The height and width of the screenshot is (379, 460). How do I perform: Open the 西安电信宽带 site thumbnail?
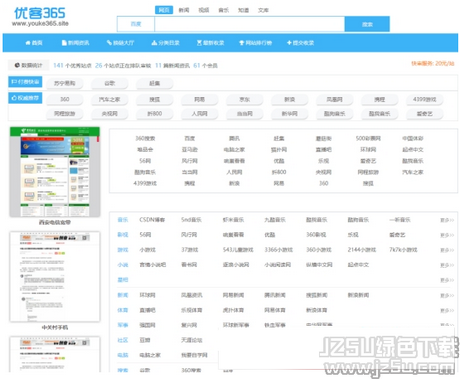(55, 172)
